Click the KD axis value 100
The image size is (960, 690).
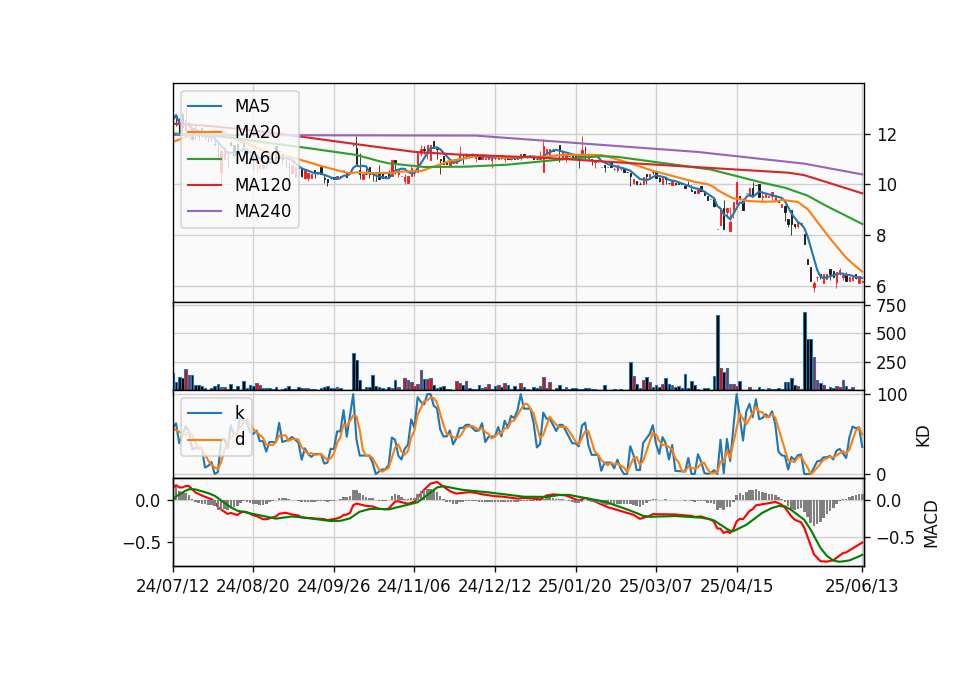(x=892, y=395)
